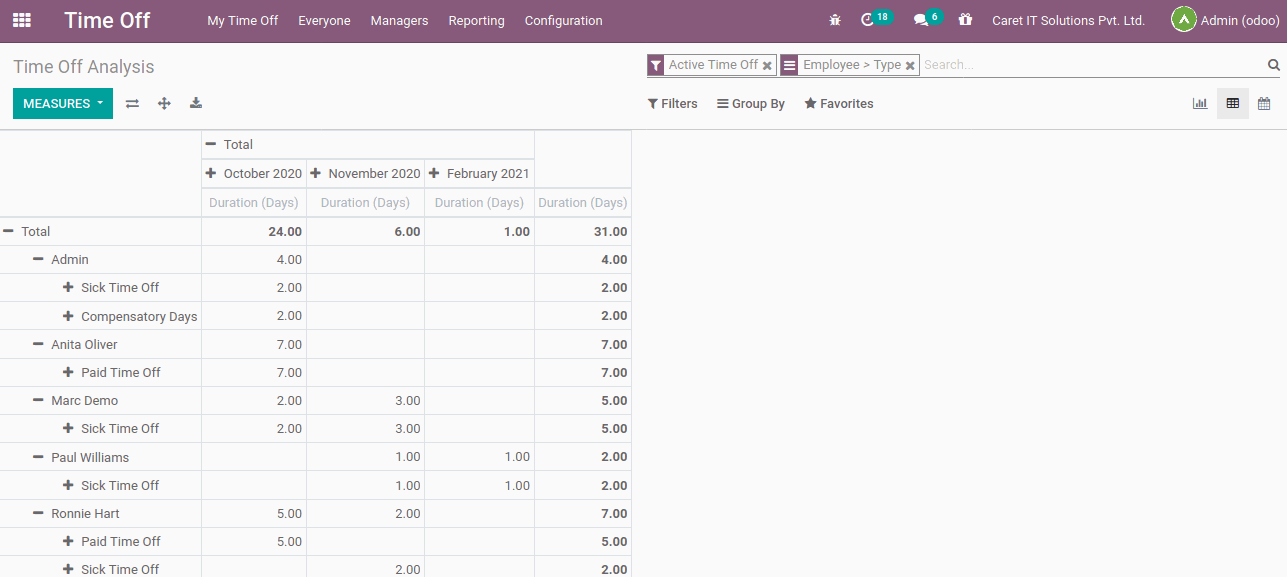The image size is (1287, 577).
Task: Click the expand all icon
Action: click(164, 103)
